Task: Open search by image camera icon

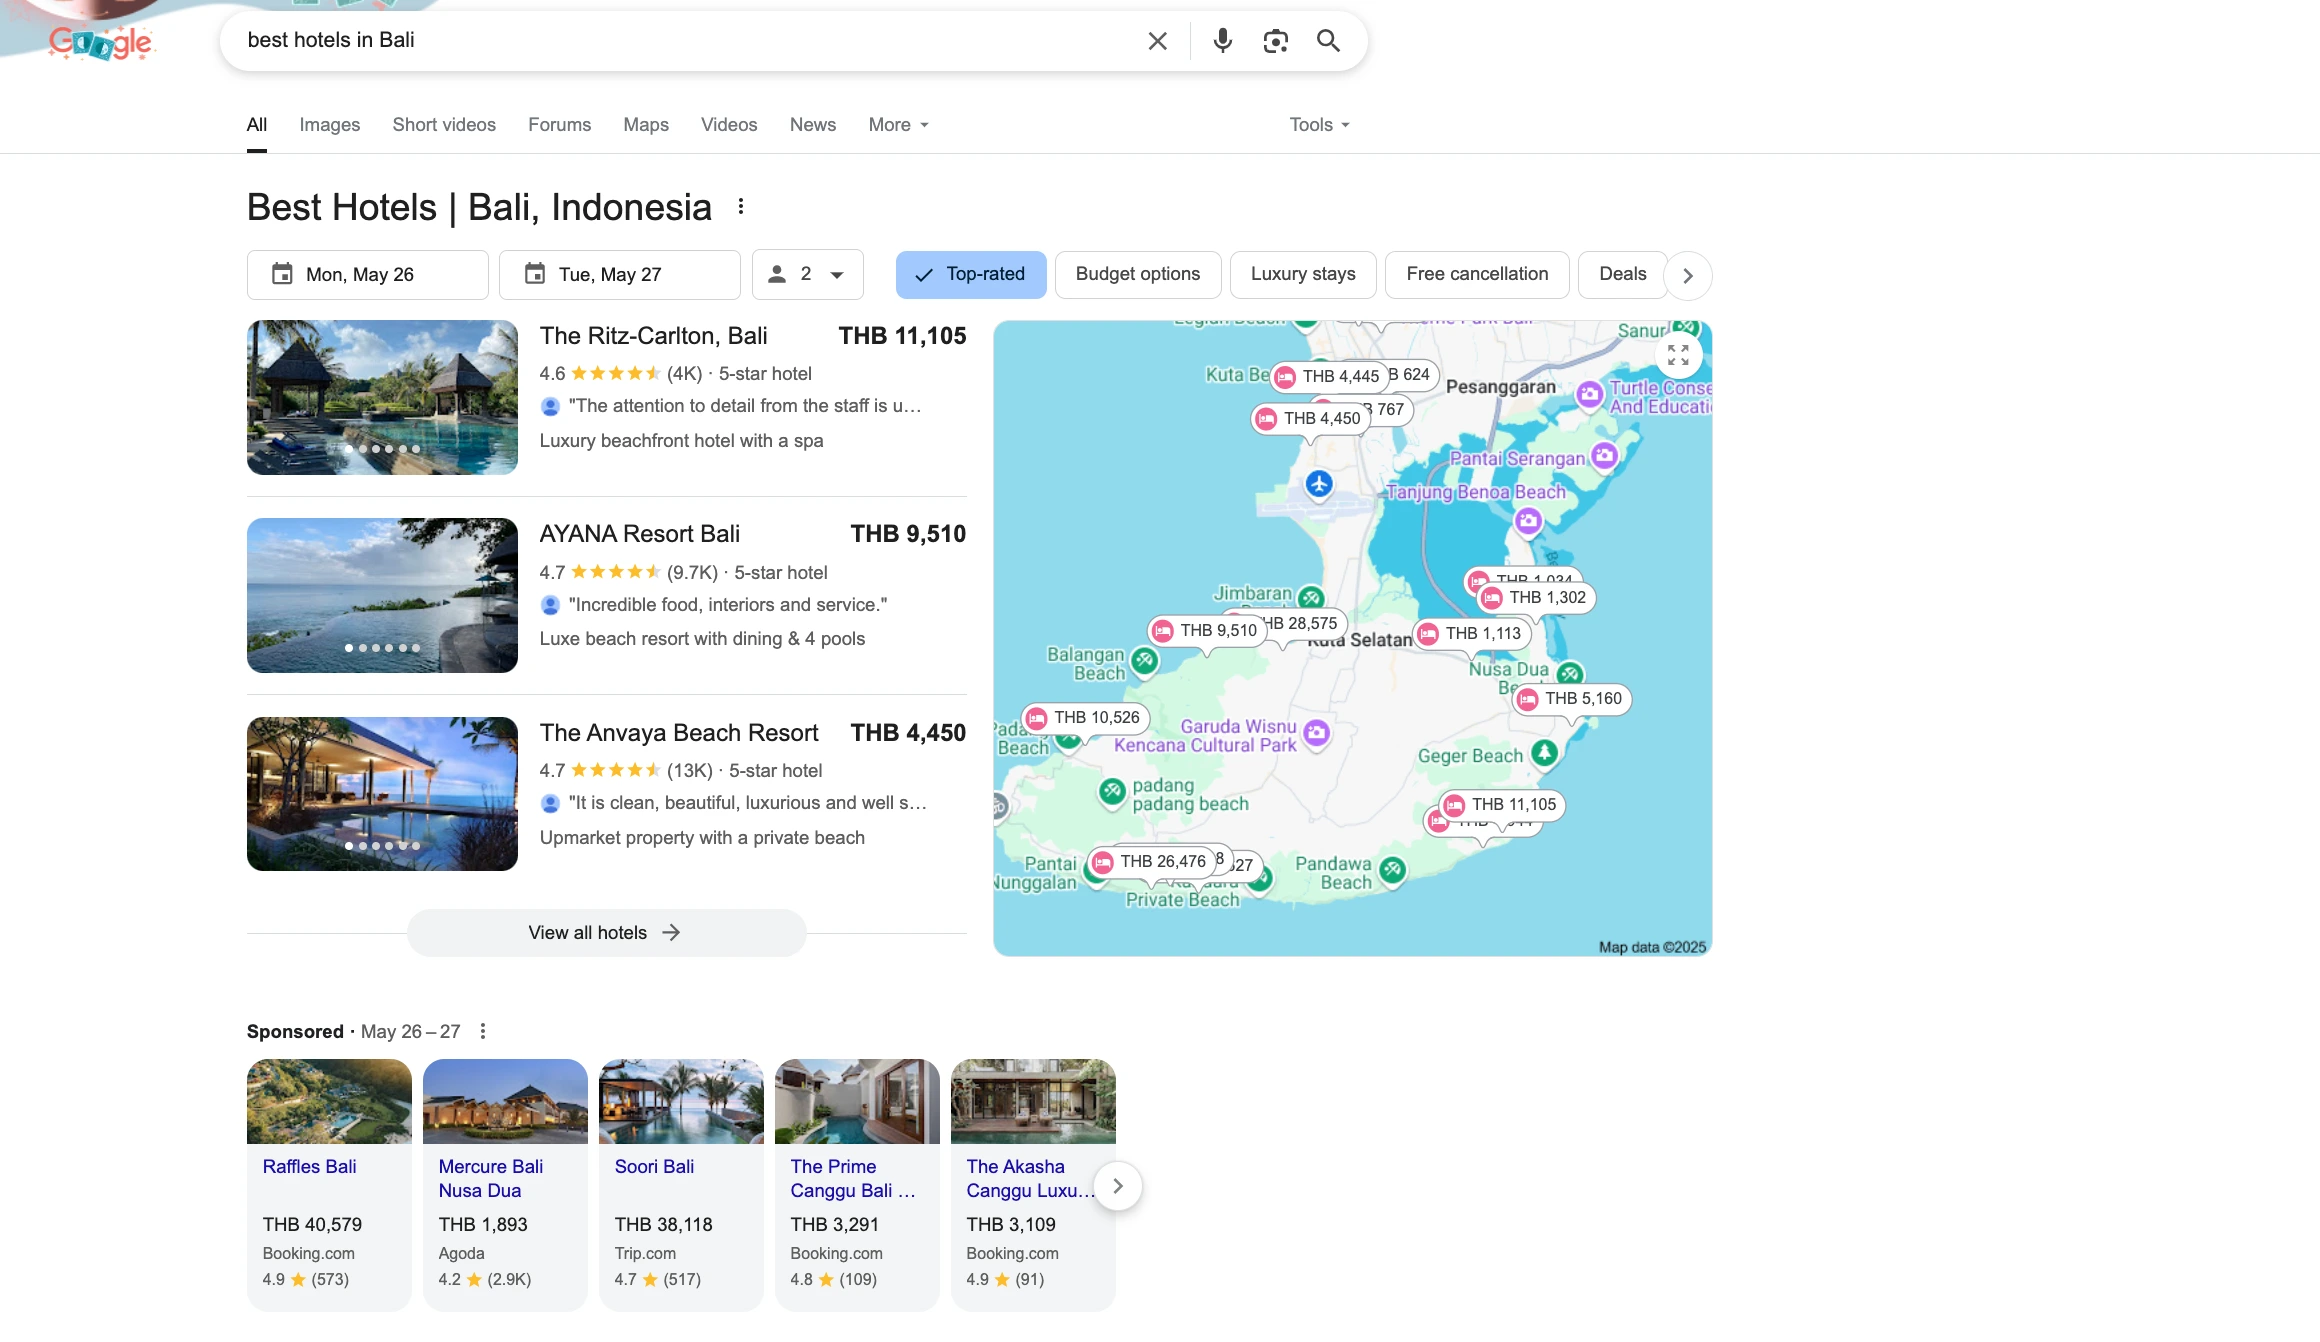Action: (1275, 41)
